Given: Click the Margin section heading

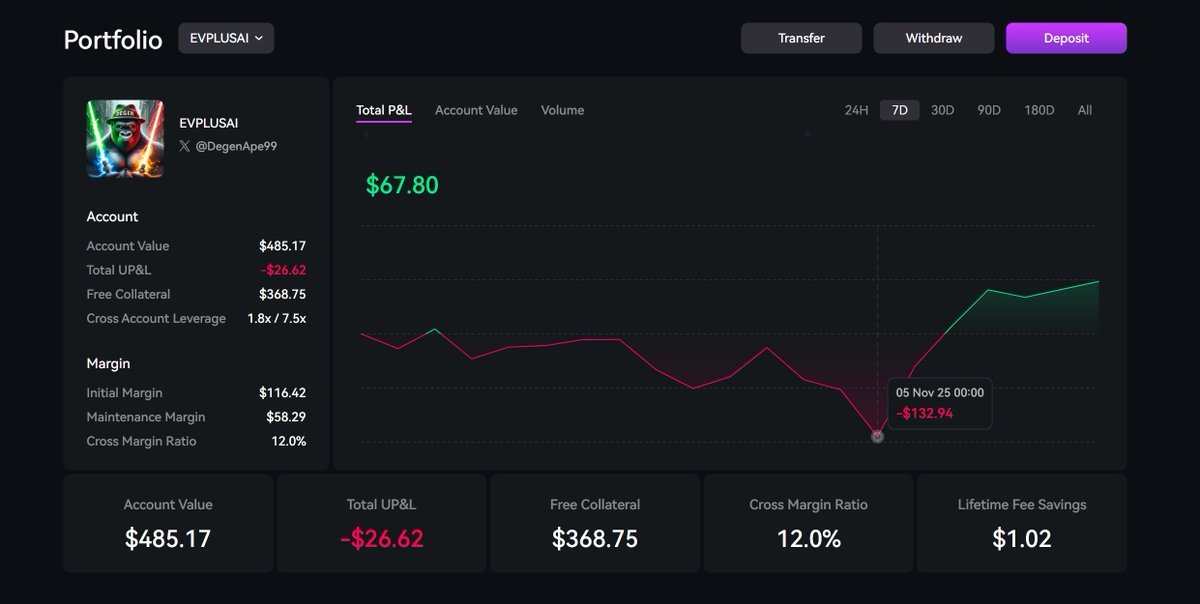Looking at the screenshot, I should pyautogui.click(x=108, y=363).
